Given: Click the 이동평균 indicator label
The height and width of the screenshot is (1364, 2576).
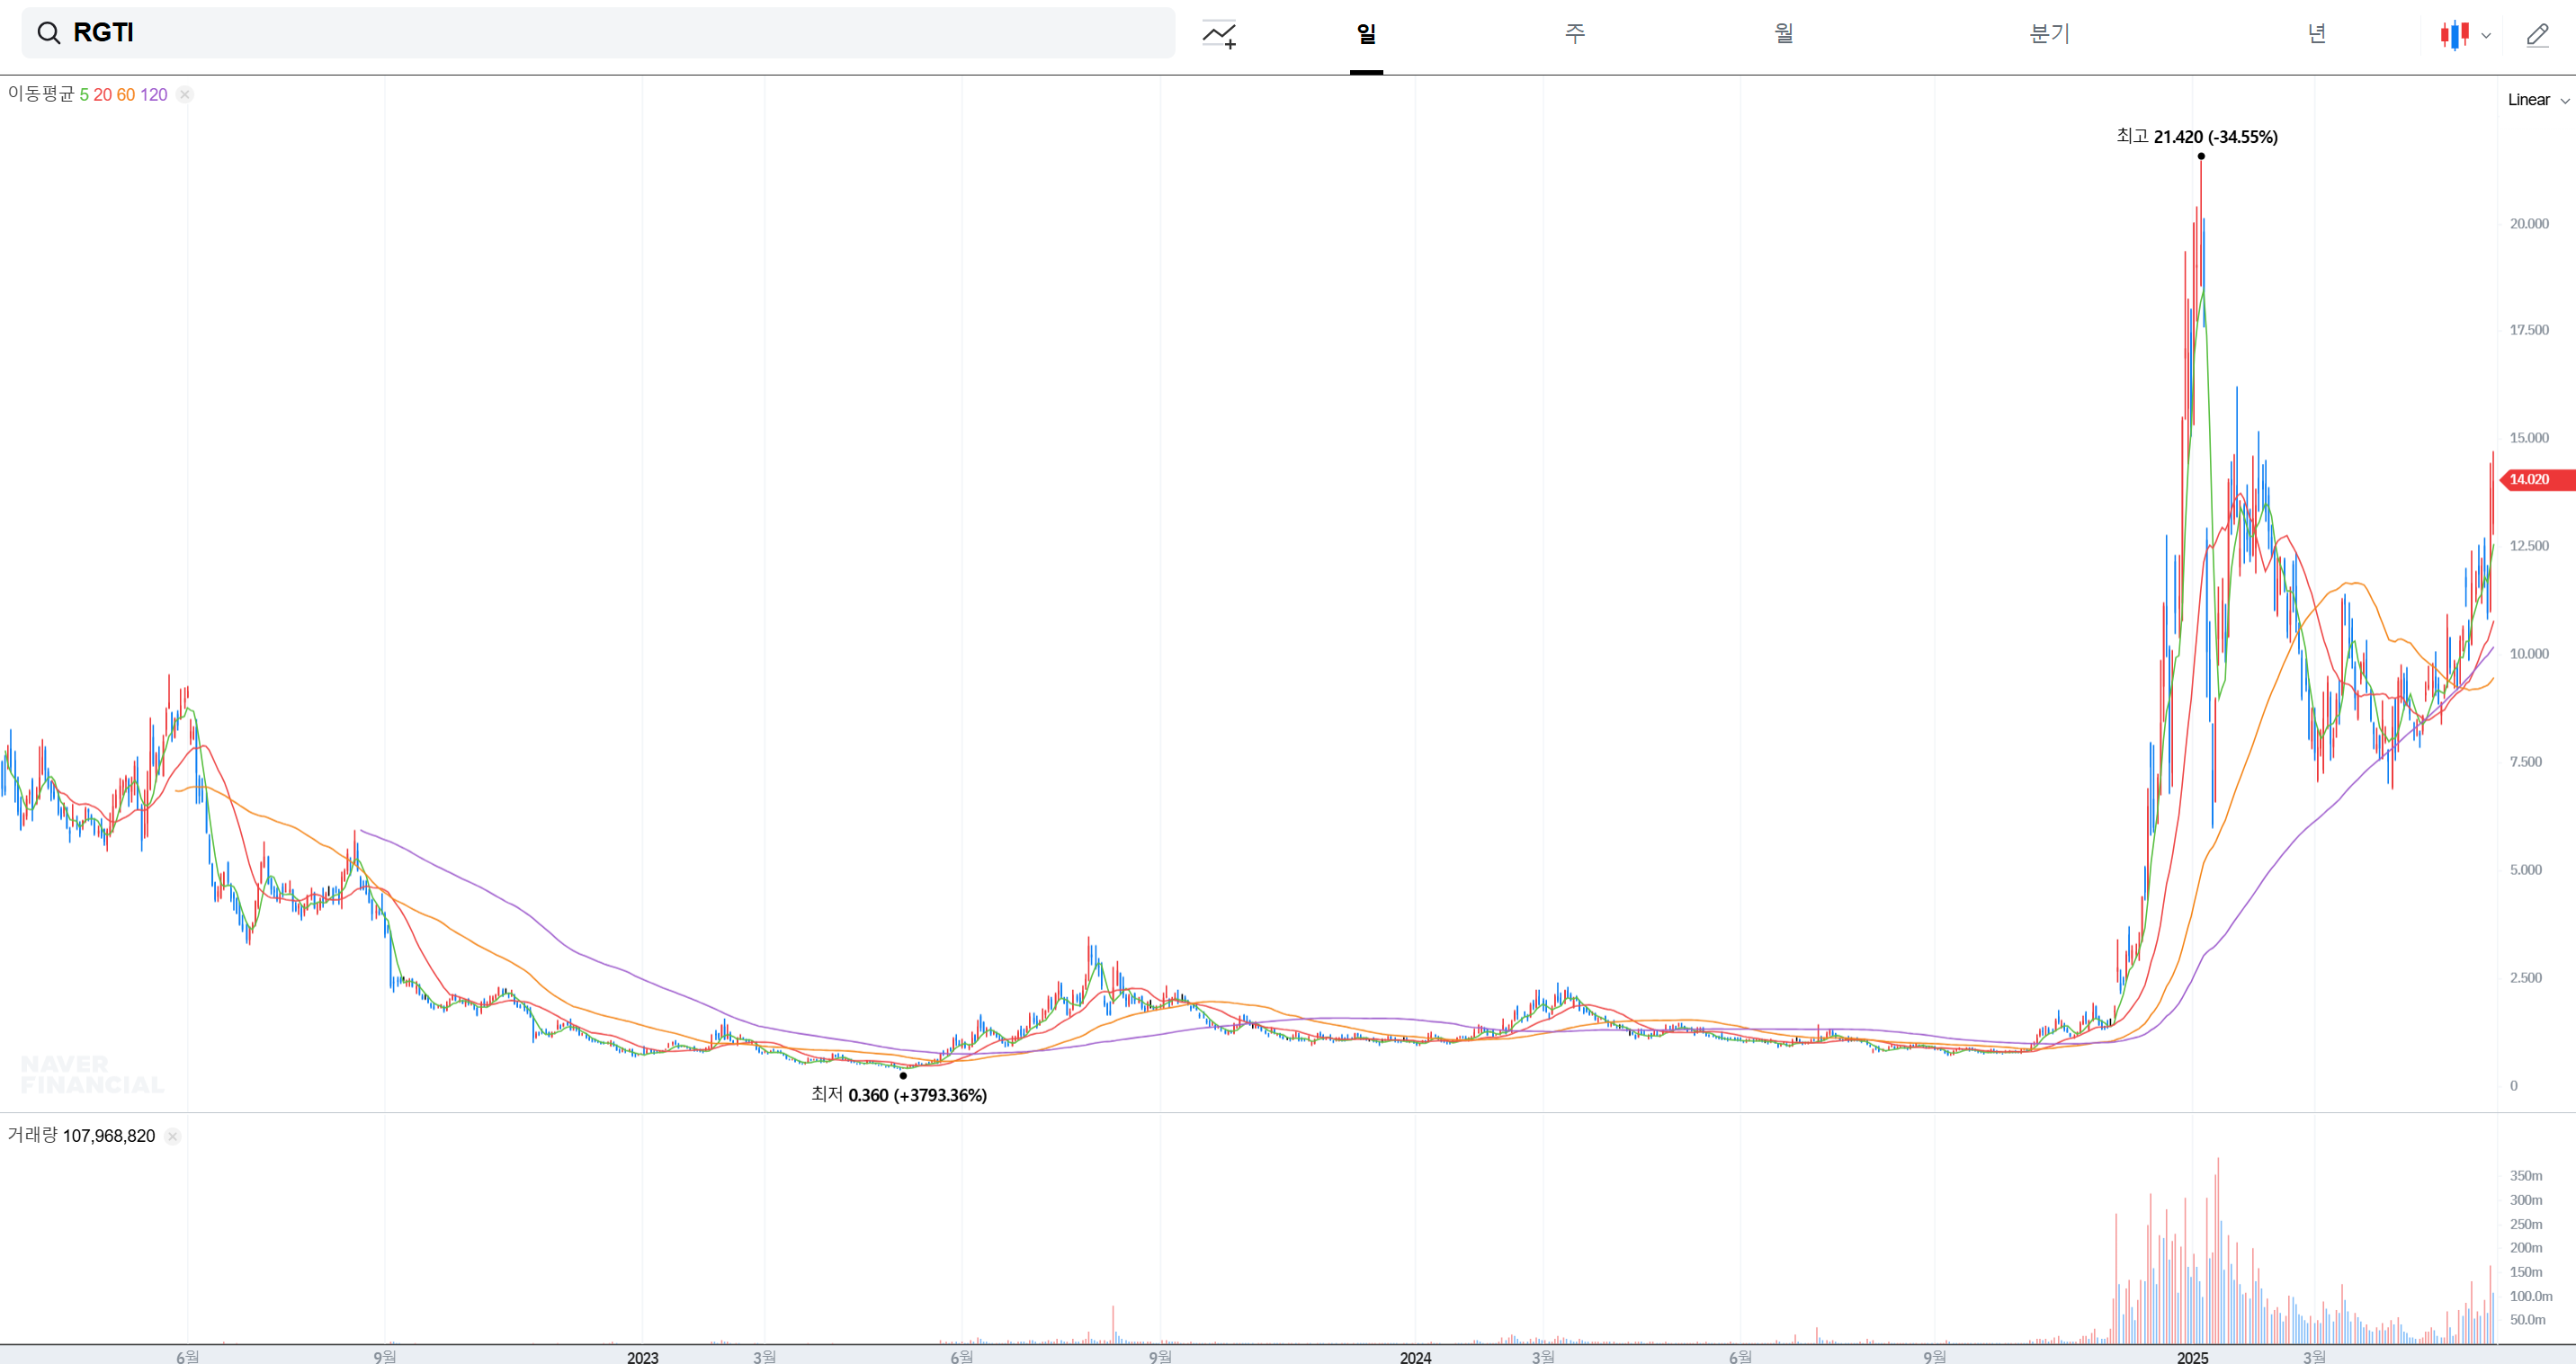Looking at the screenshot, I should tap(41, 94).
